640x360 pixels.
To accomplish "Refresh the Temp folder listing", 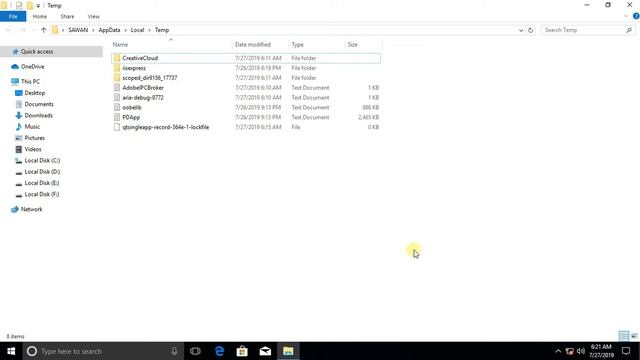I will pos(530,30).
